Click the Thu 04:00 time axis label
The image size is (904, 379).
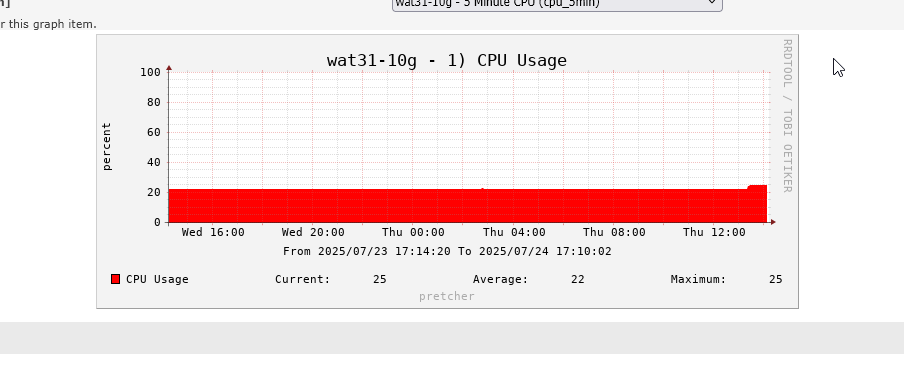click(x=514, y=232)
